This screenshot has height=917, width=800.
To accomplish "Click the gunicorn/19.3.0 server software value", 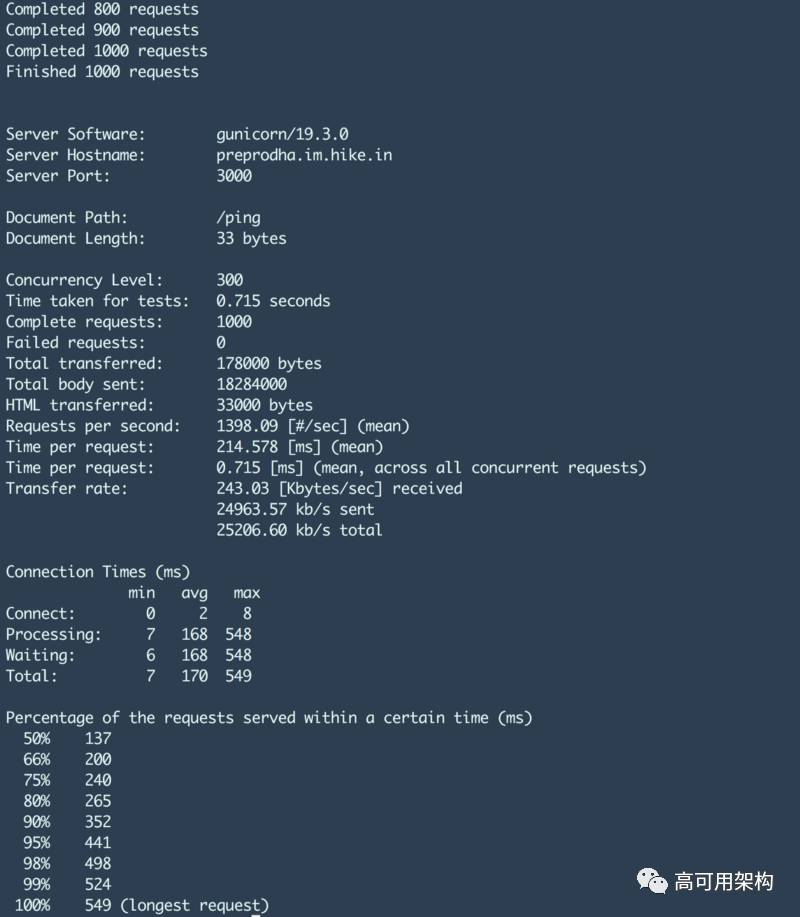I will tap(282, 134).
